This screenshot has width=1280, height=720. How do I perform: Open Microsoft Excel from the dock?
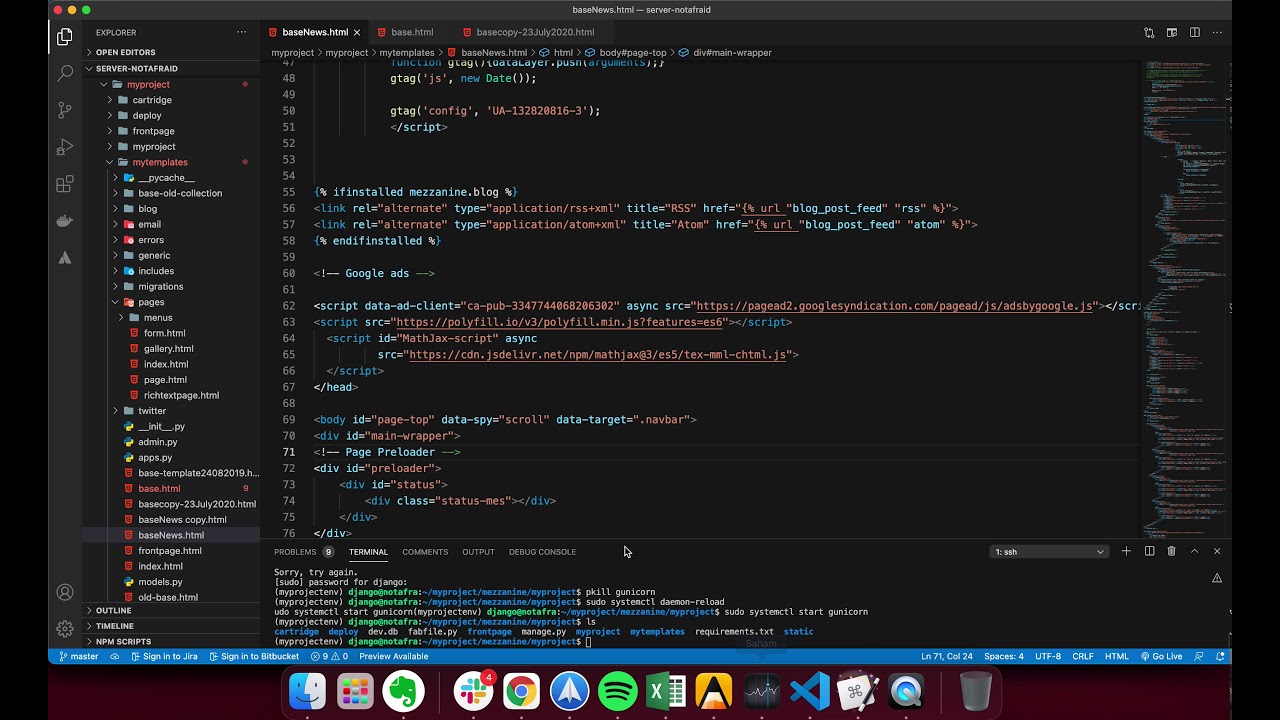[x=666, y=692]
